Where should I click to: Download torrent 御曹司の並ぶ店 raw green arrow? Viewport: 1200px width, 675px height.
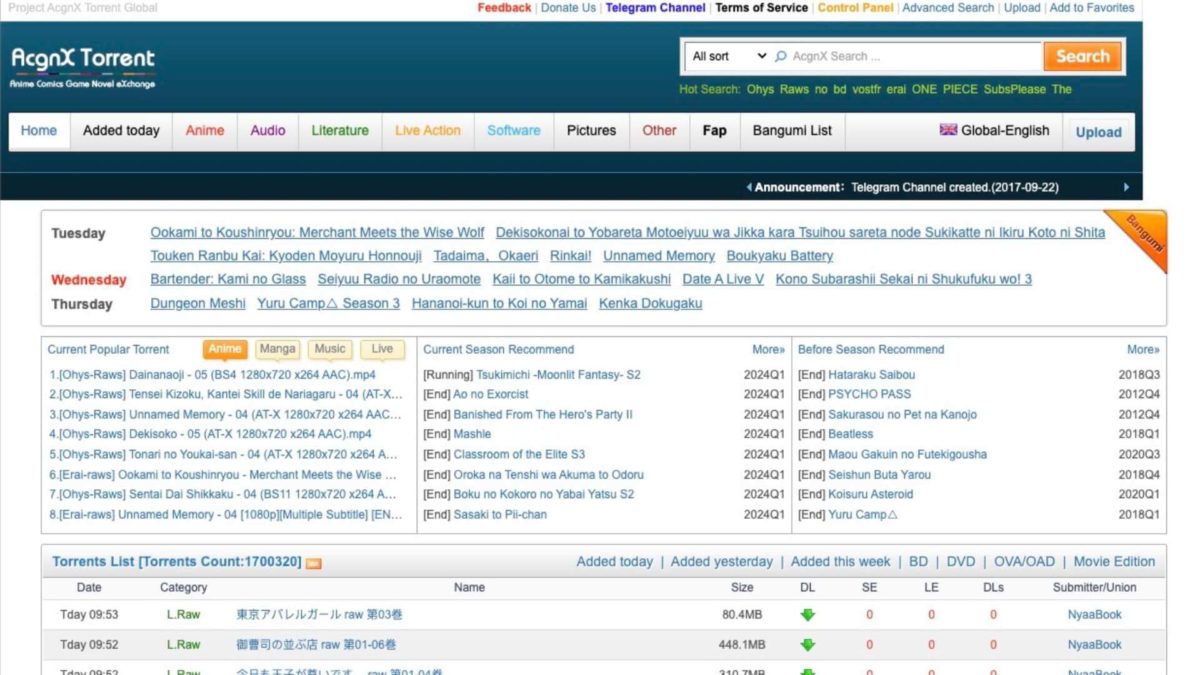click(808, 645)
